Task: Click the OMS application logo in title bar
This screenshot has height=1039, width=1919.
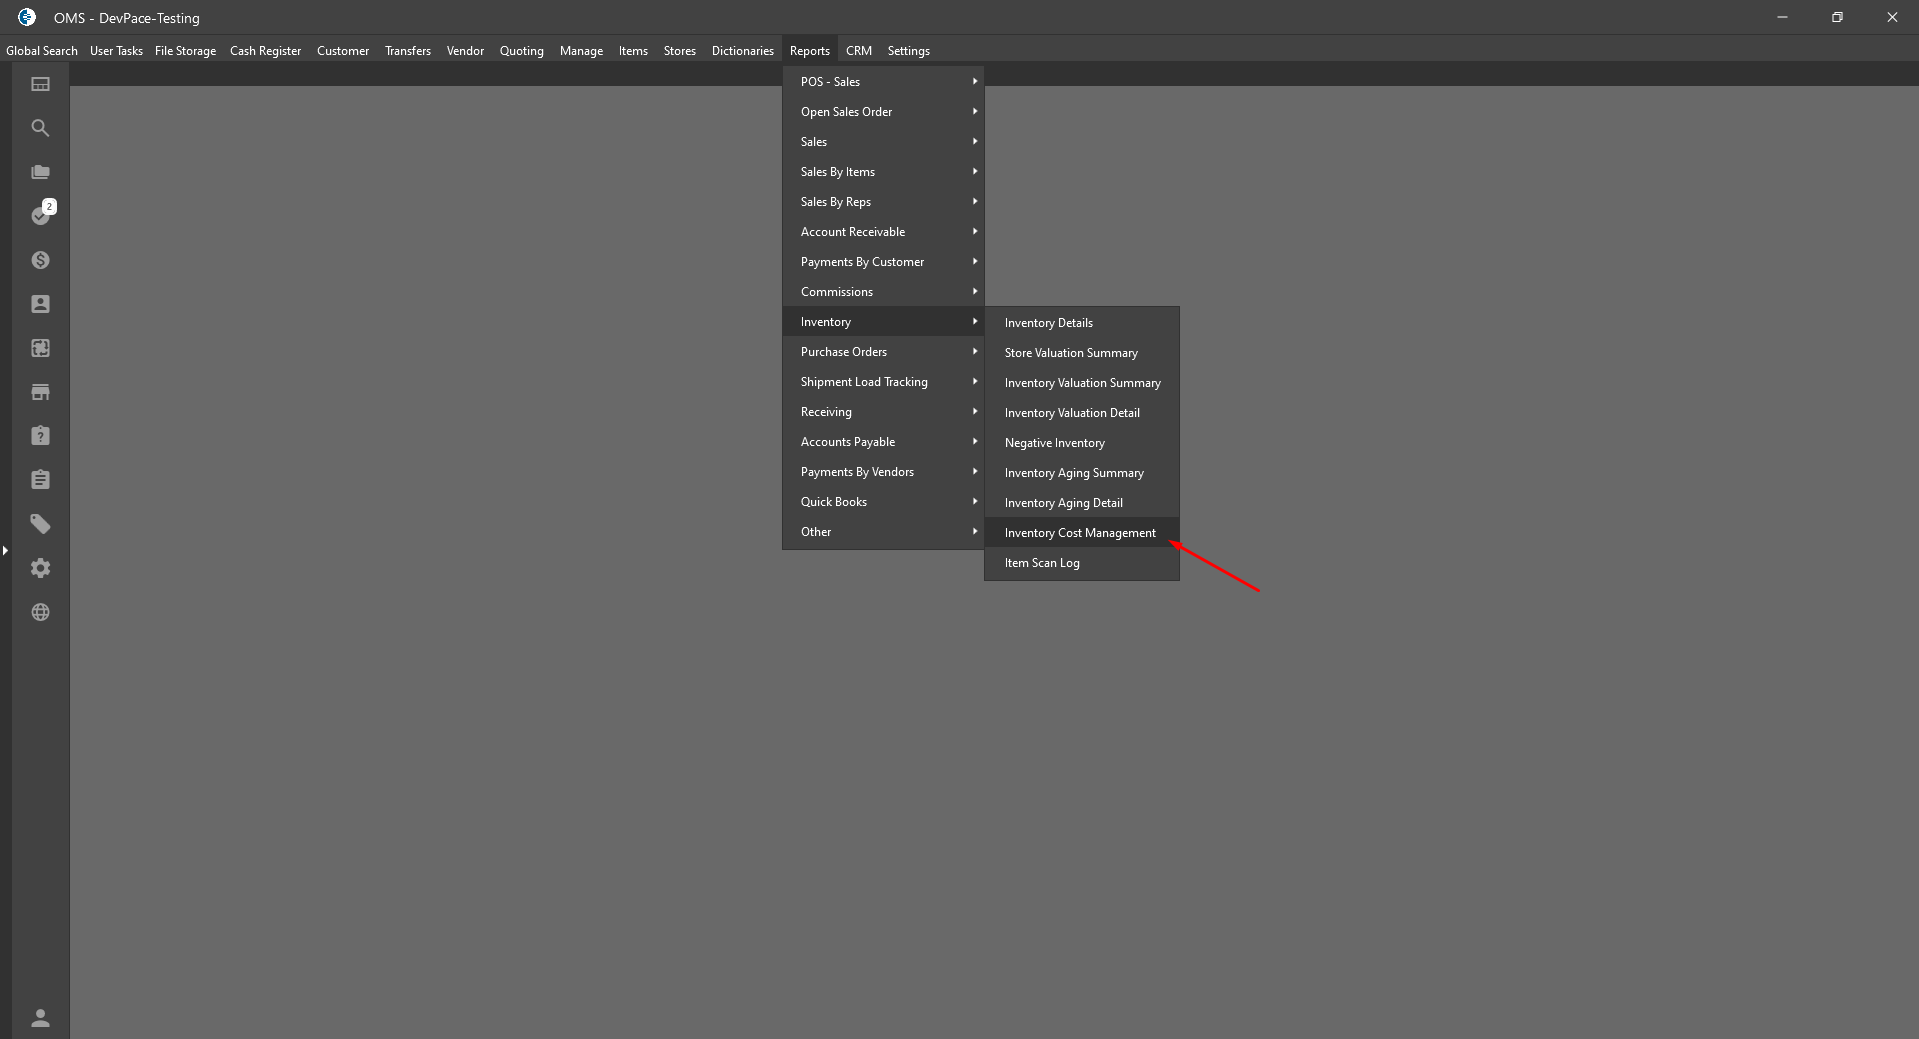Action: [x=27, y=17]
